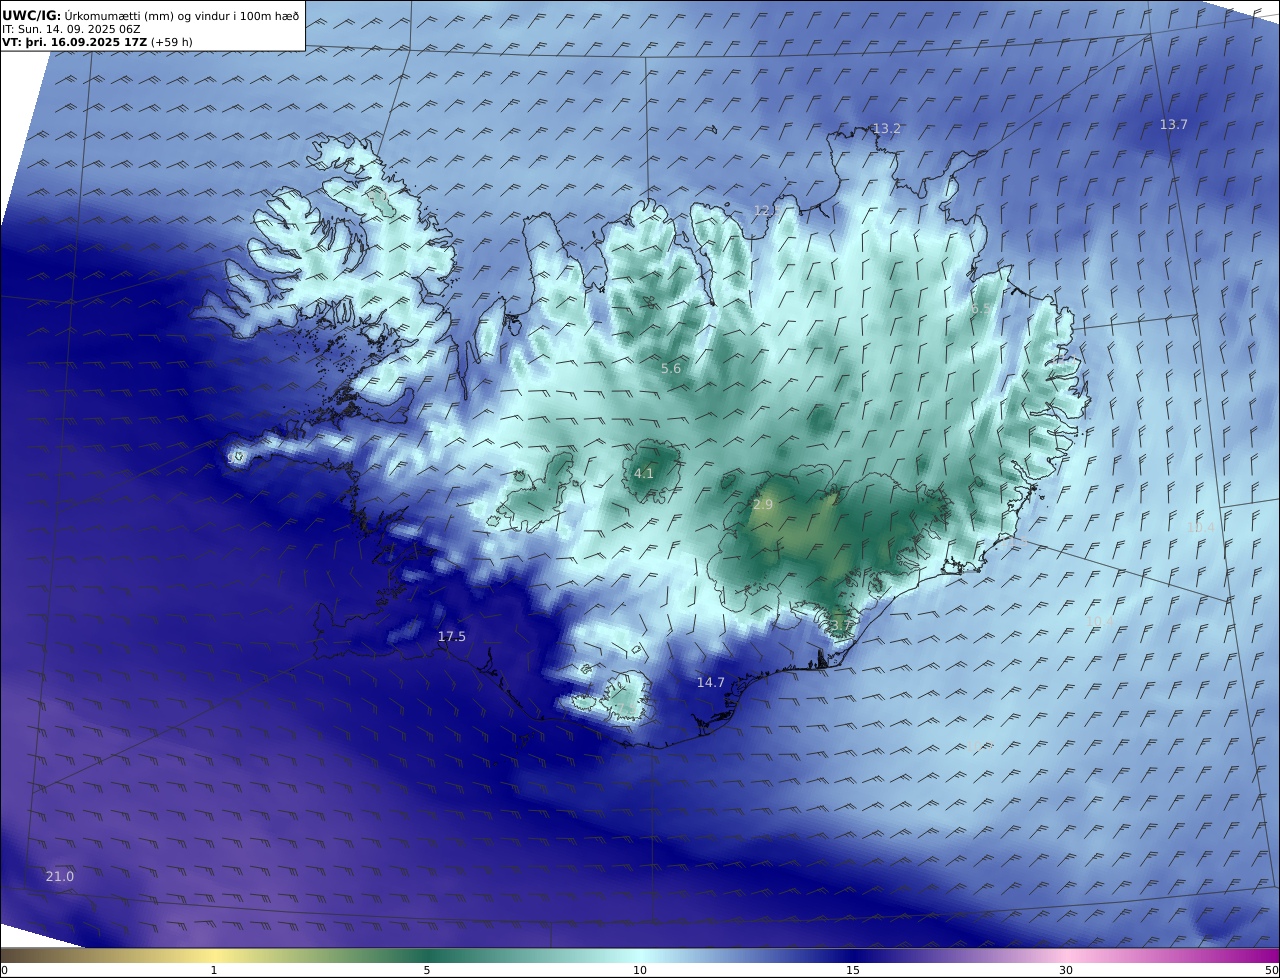This screenshot has height=978, width=1280.
Task: Click the colorbar tick label 50
Action: point(1272,970)
